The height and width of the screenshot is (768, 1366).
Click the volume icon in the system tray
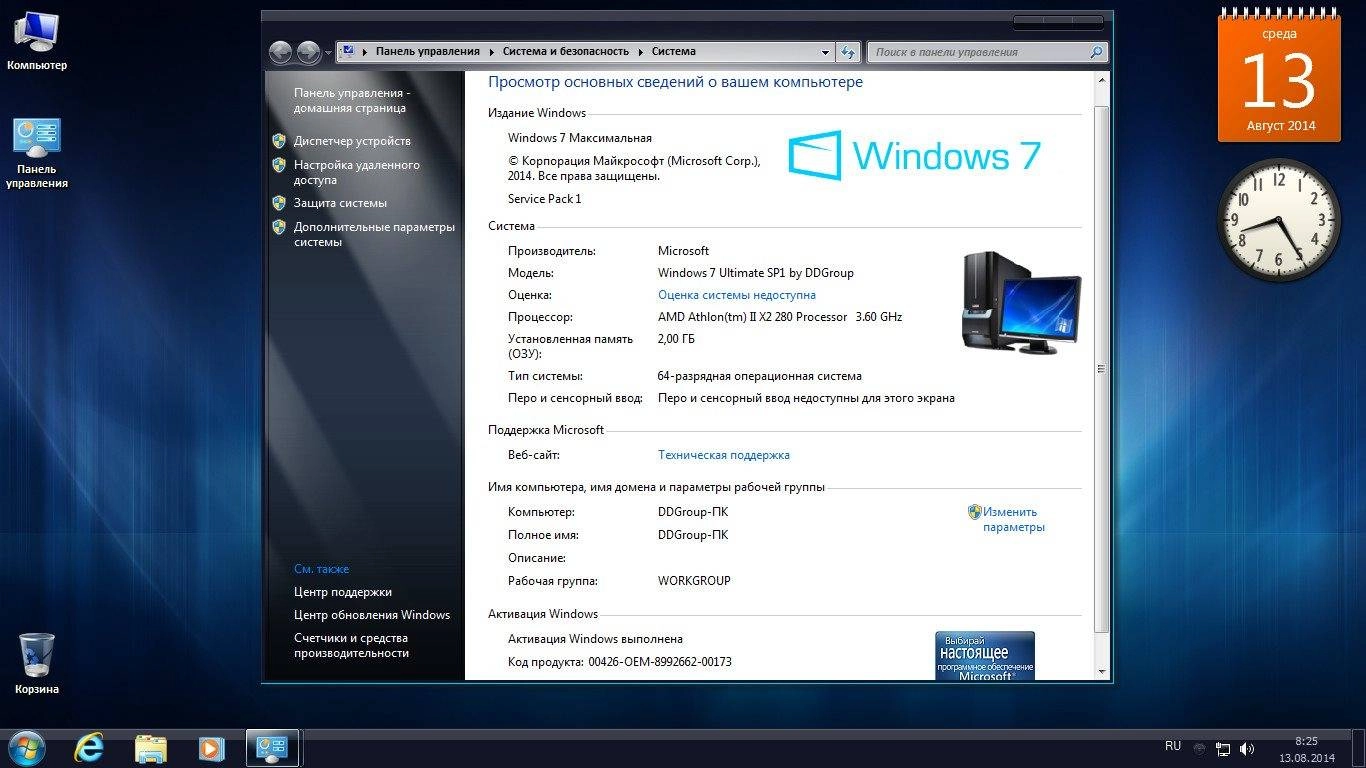coord(1247,747)
